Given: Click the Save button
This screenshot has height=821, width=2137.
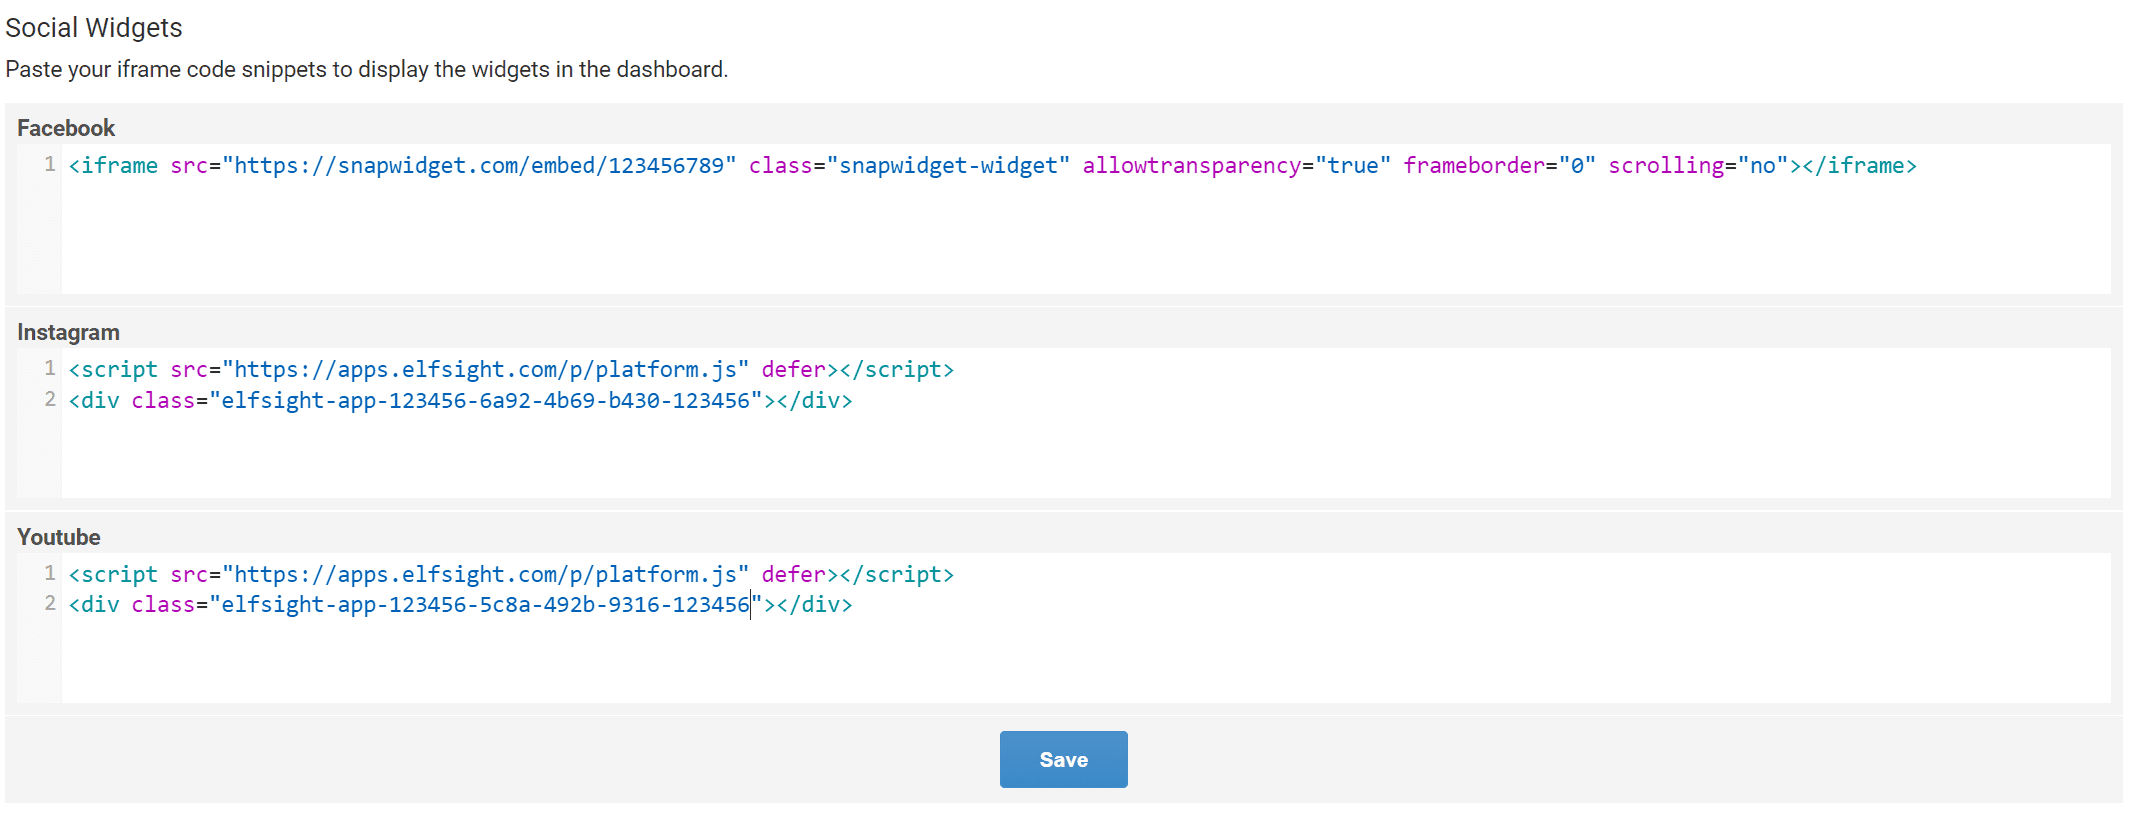Looking at the screenshot, I should [1063, 759].
